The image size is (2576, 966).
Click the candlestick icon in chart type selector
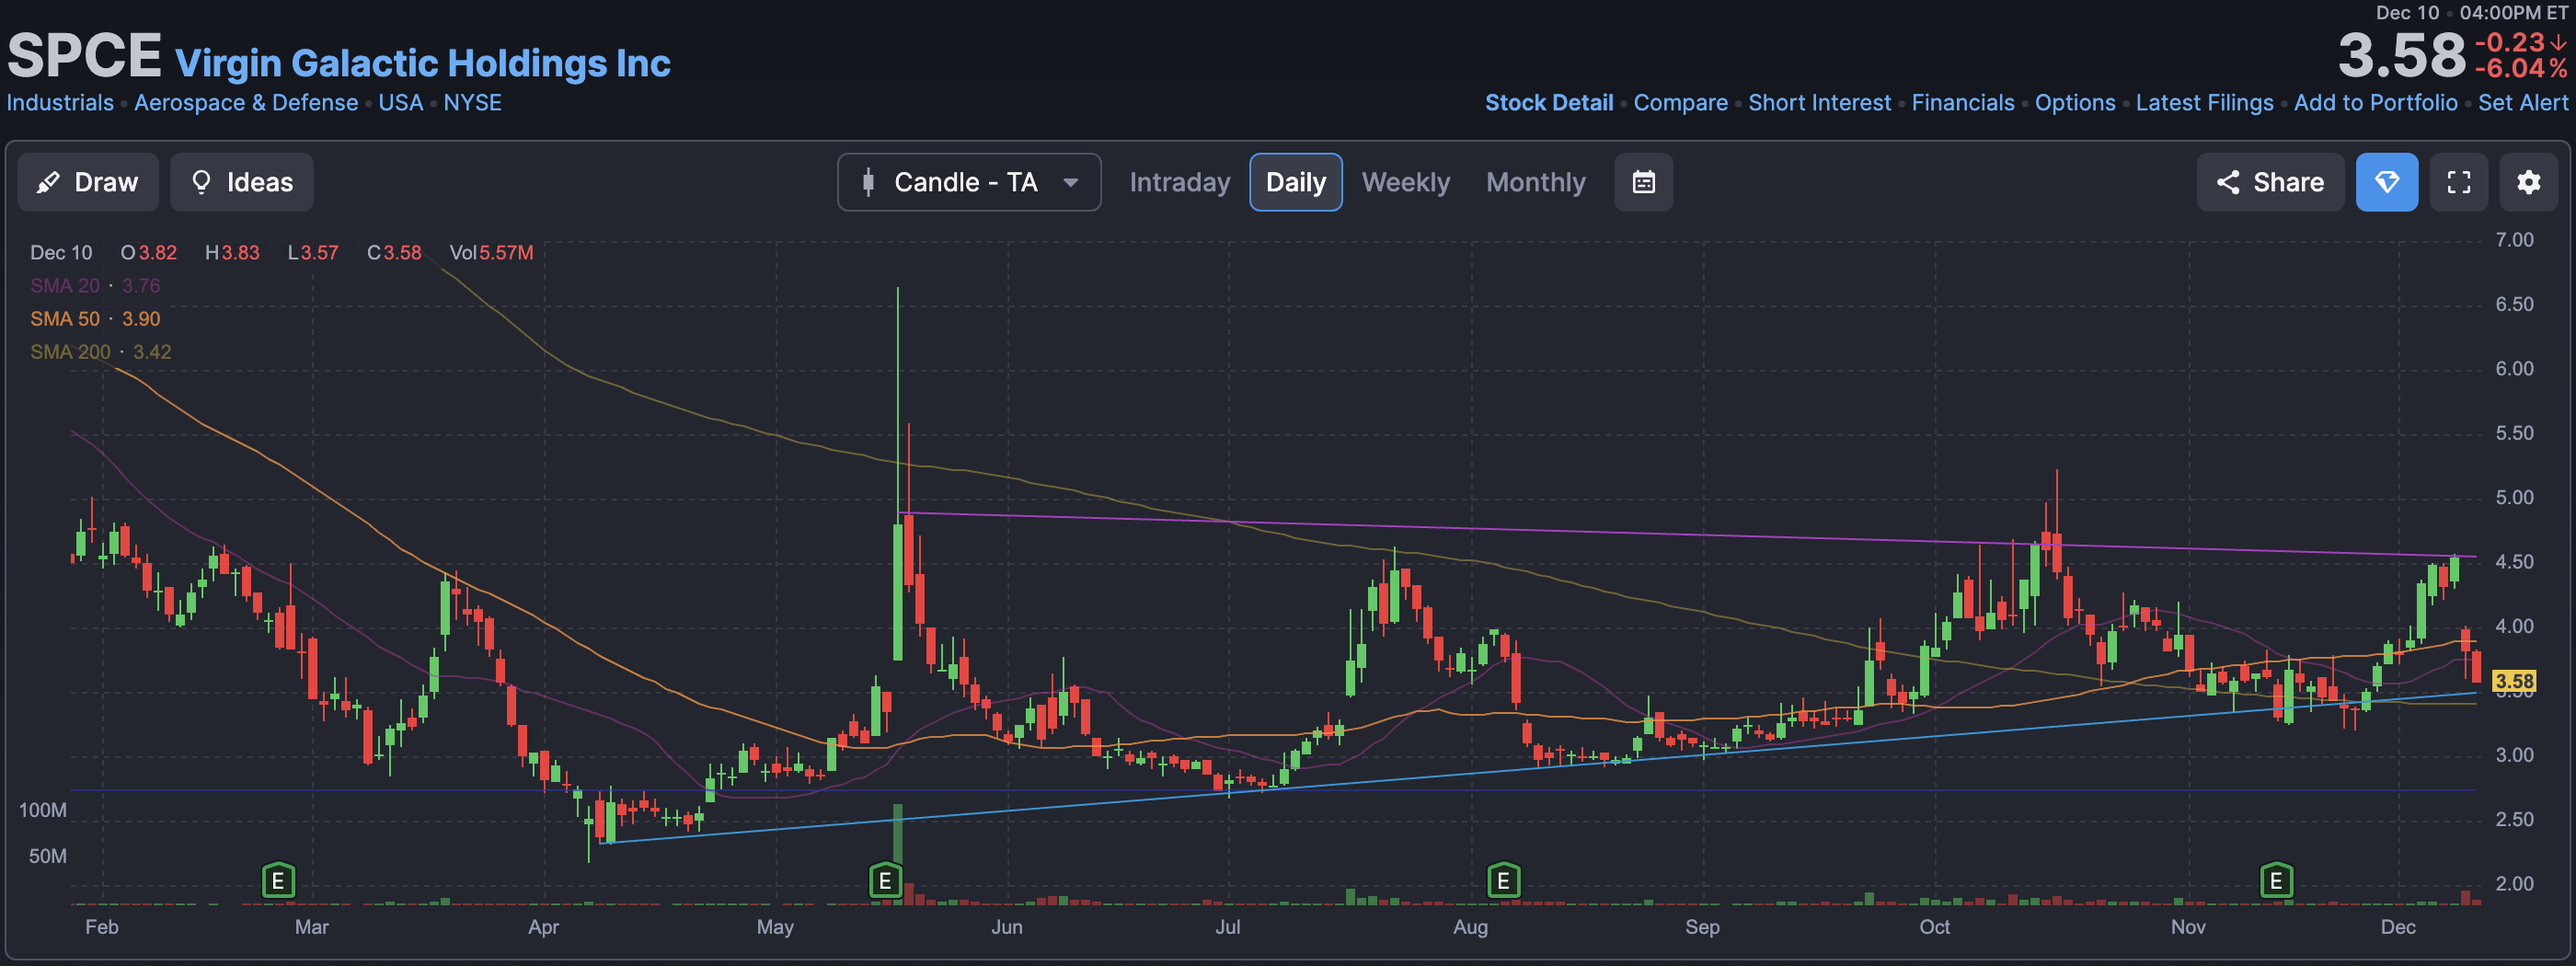tap(868, 182)
